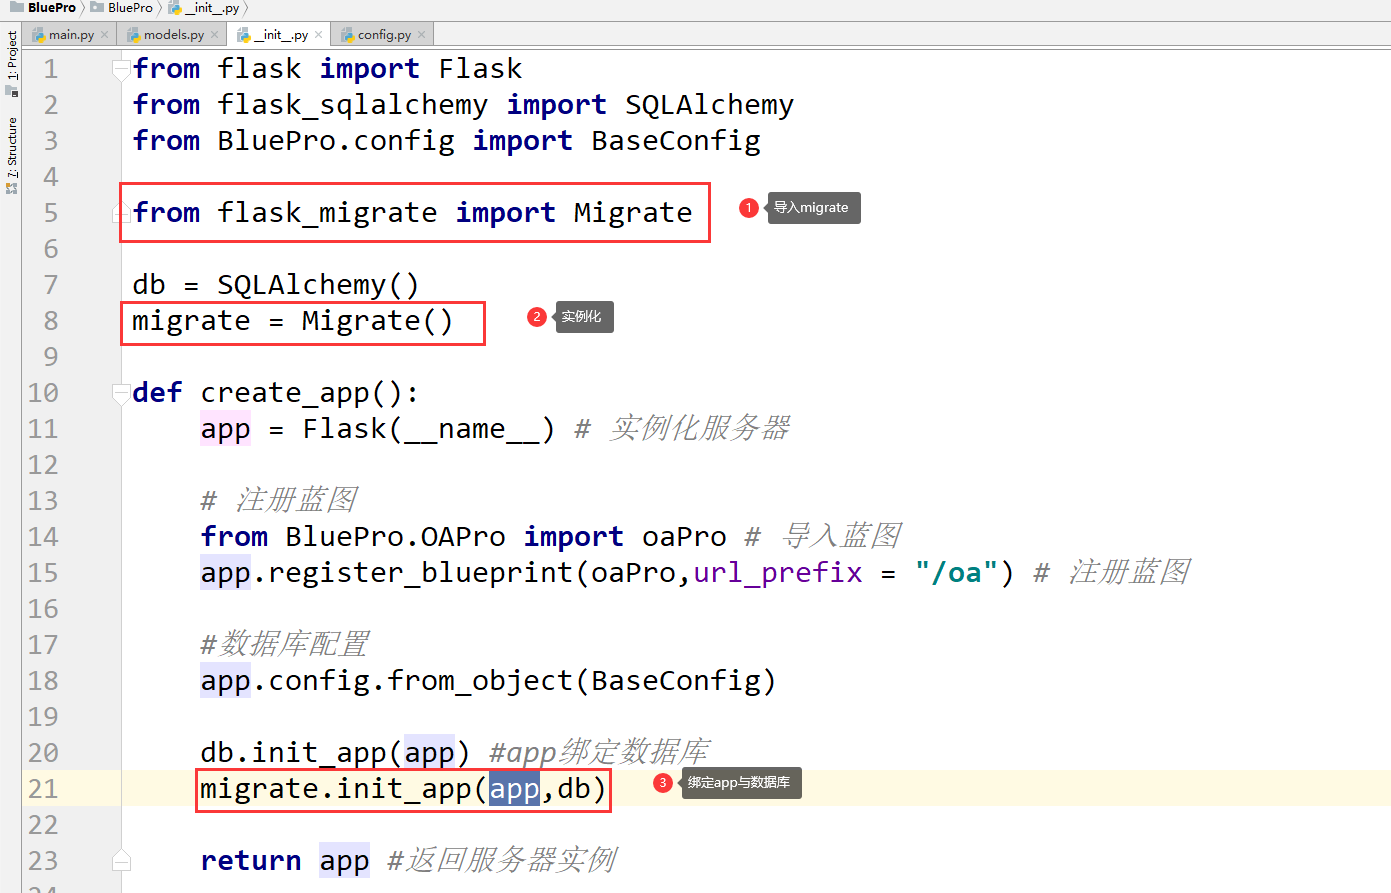The height and width of the screenshot is (893, 1391).
Task: Click the folder icon before bold BluePro breadcrumb
Action: click(17, 7)
